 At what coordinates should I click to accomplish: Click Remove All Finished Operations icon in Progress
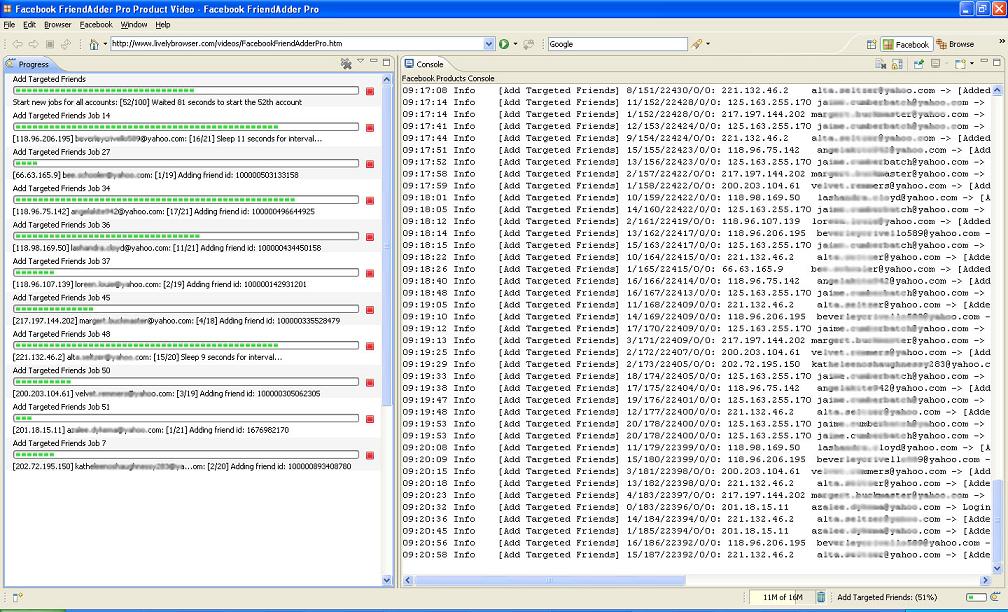click(346, 63)
